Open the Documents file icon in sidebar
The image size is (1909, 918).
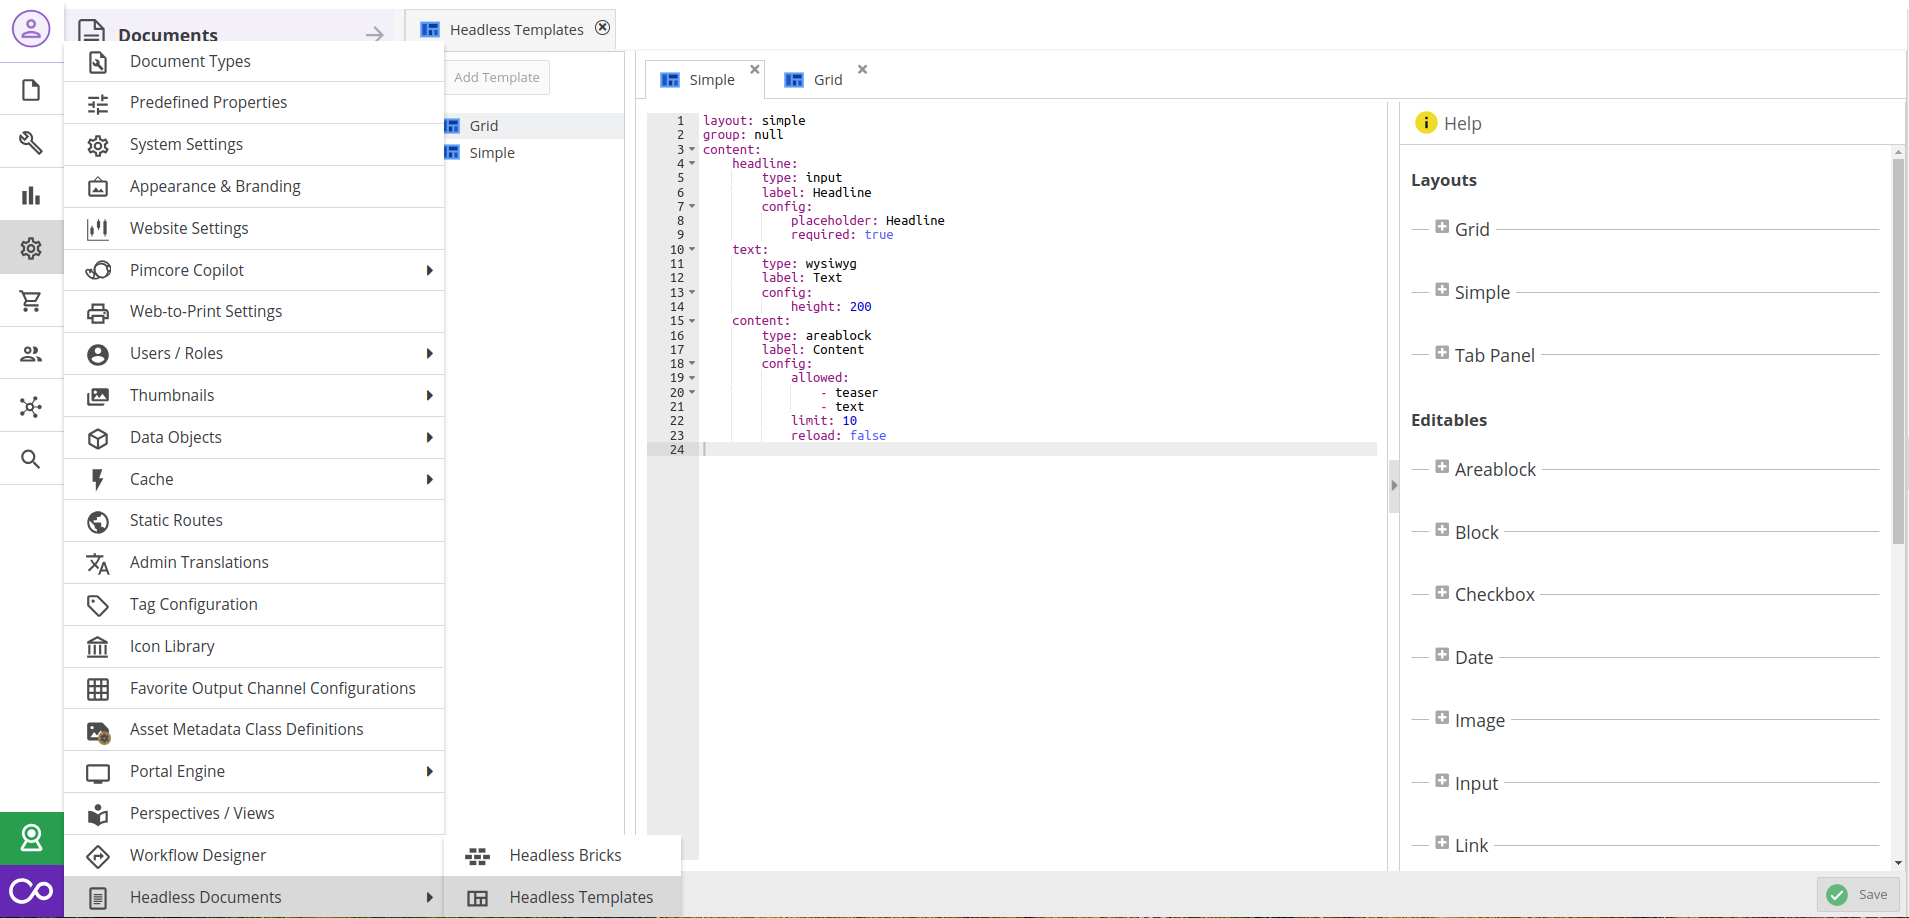pos(31,90)
